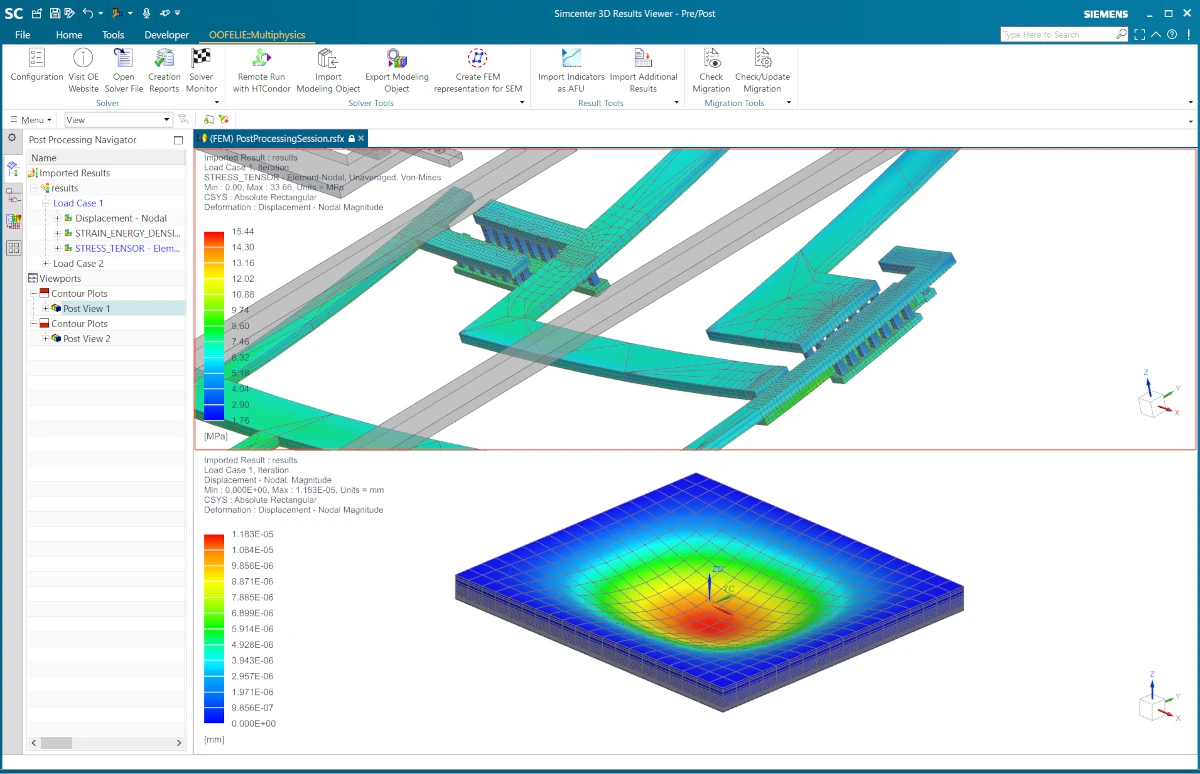The image size is (1200, 774).
Task: Switch to the Developer ribbon tab
Action: pyautogui.click(x=166, y=34)
